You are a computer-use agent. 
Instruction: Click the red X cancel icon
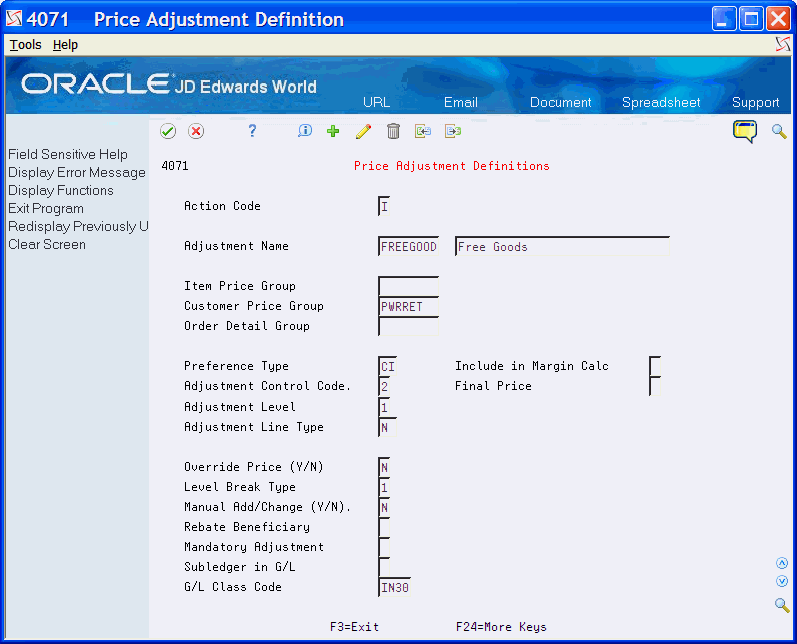(196, 131)
